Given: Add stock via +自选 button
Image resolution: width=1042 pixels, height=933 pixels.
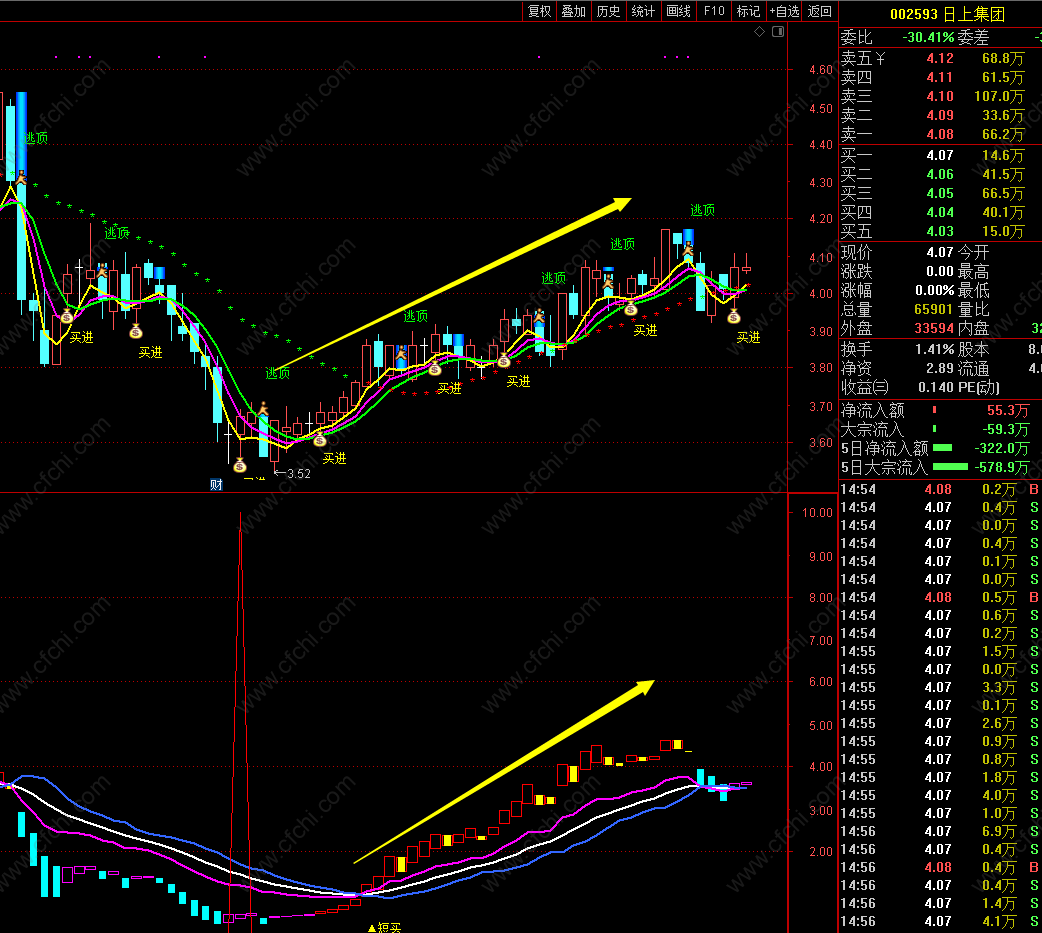Looking at the screenshot, I should pos(784,11).
